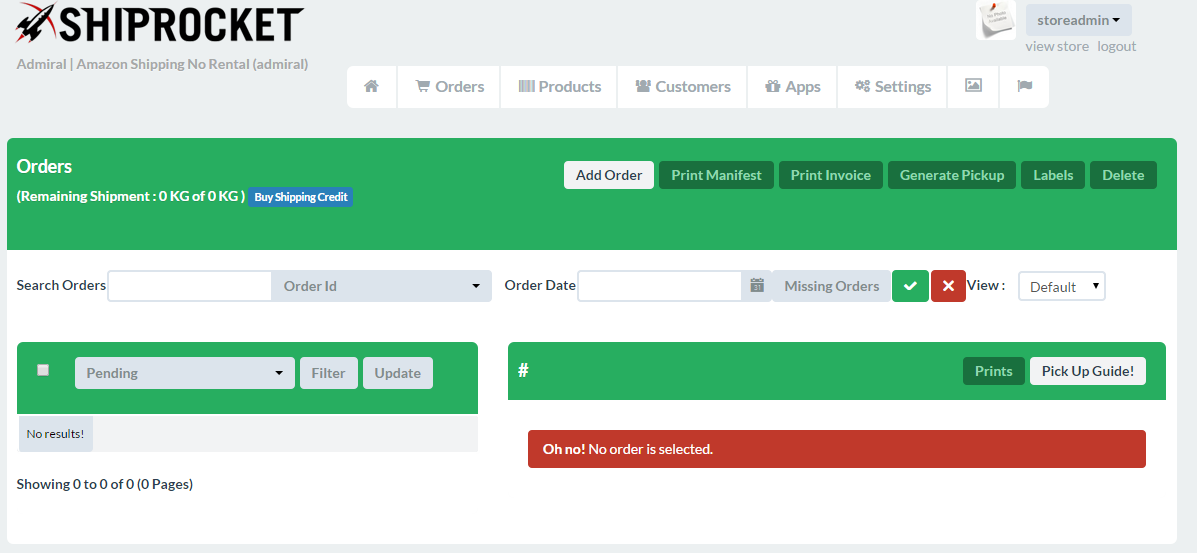
Task: Expand the storeadmin user menu
Action: (1078, 20)
